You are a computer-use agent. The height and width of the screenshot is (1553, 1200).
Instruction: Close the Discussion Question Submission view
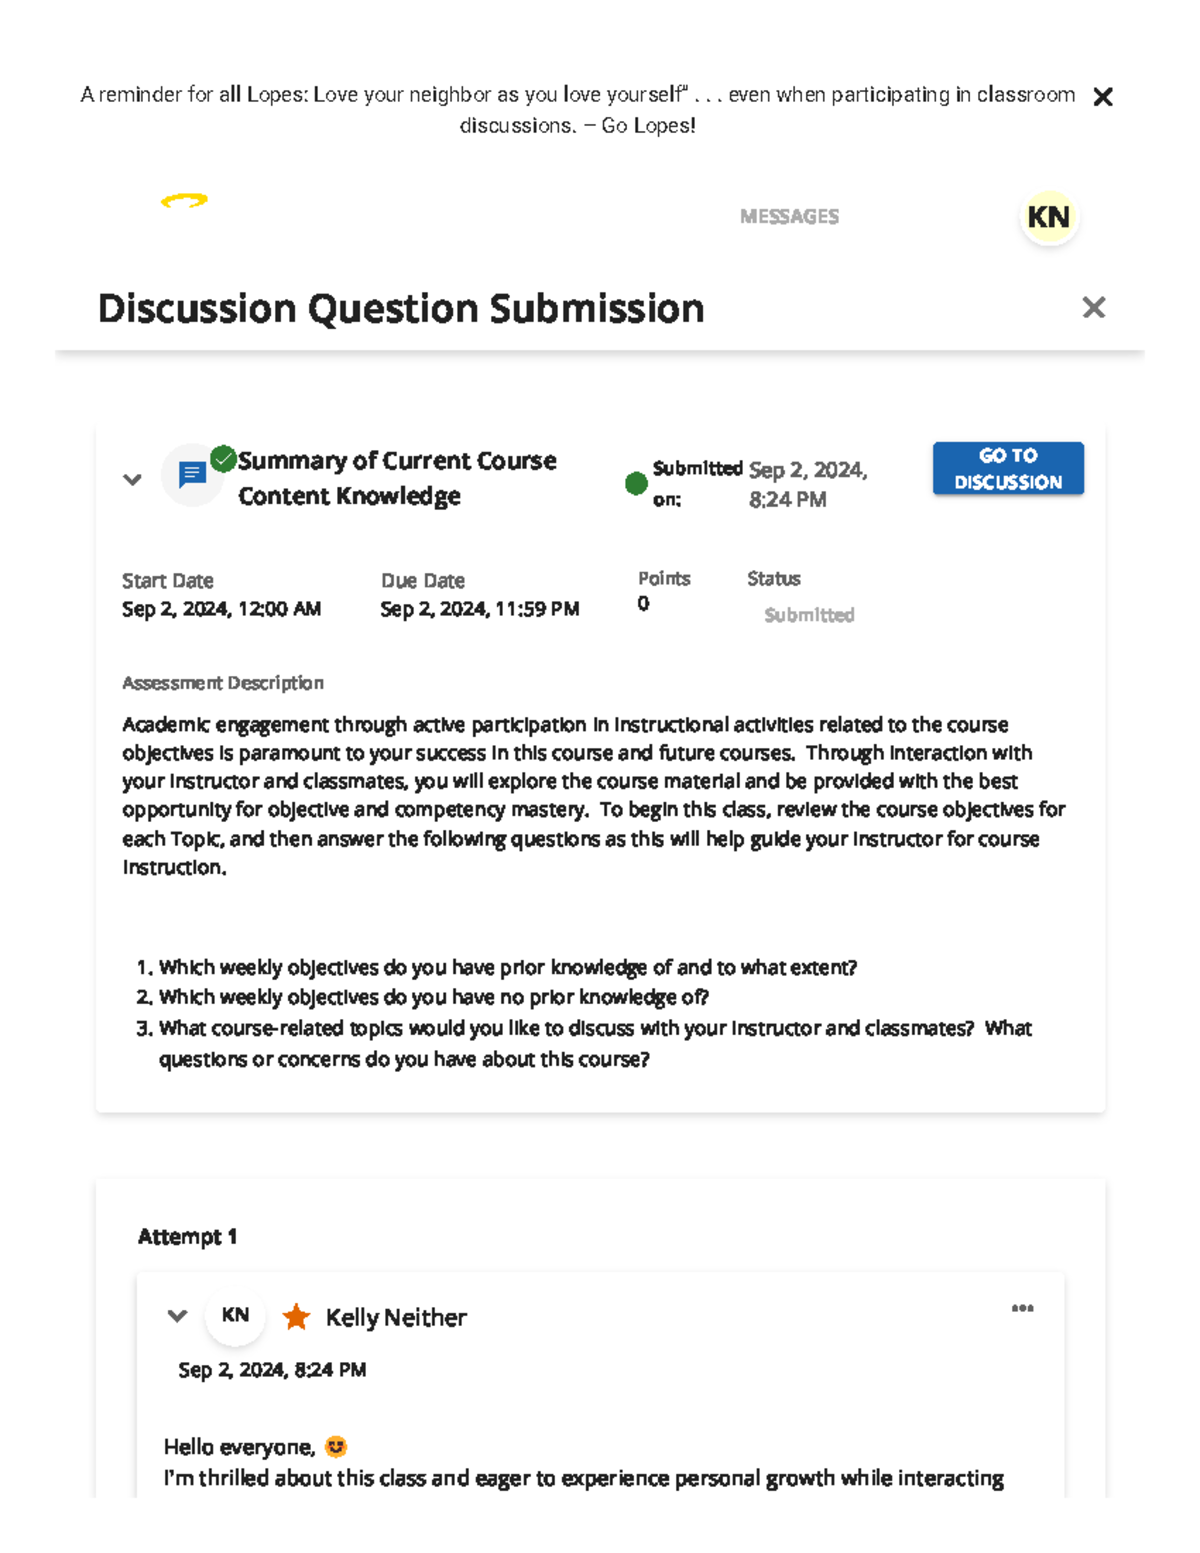pyautogui.click(x=1095, y=308)
